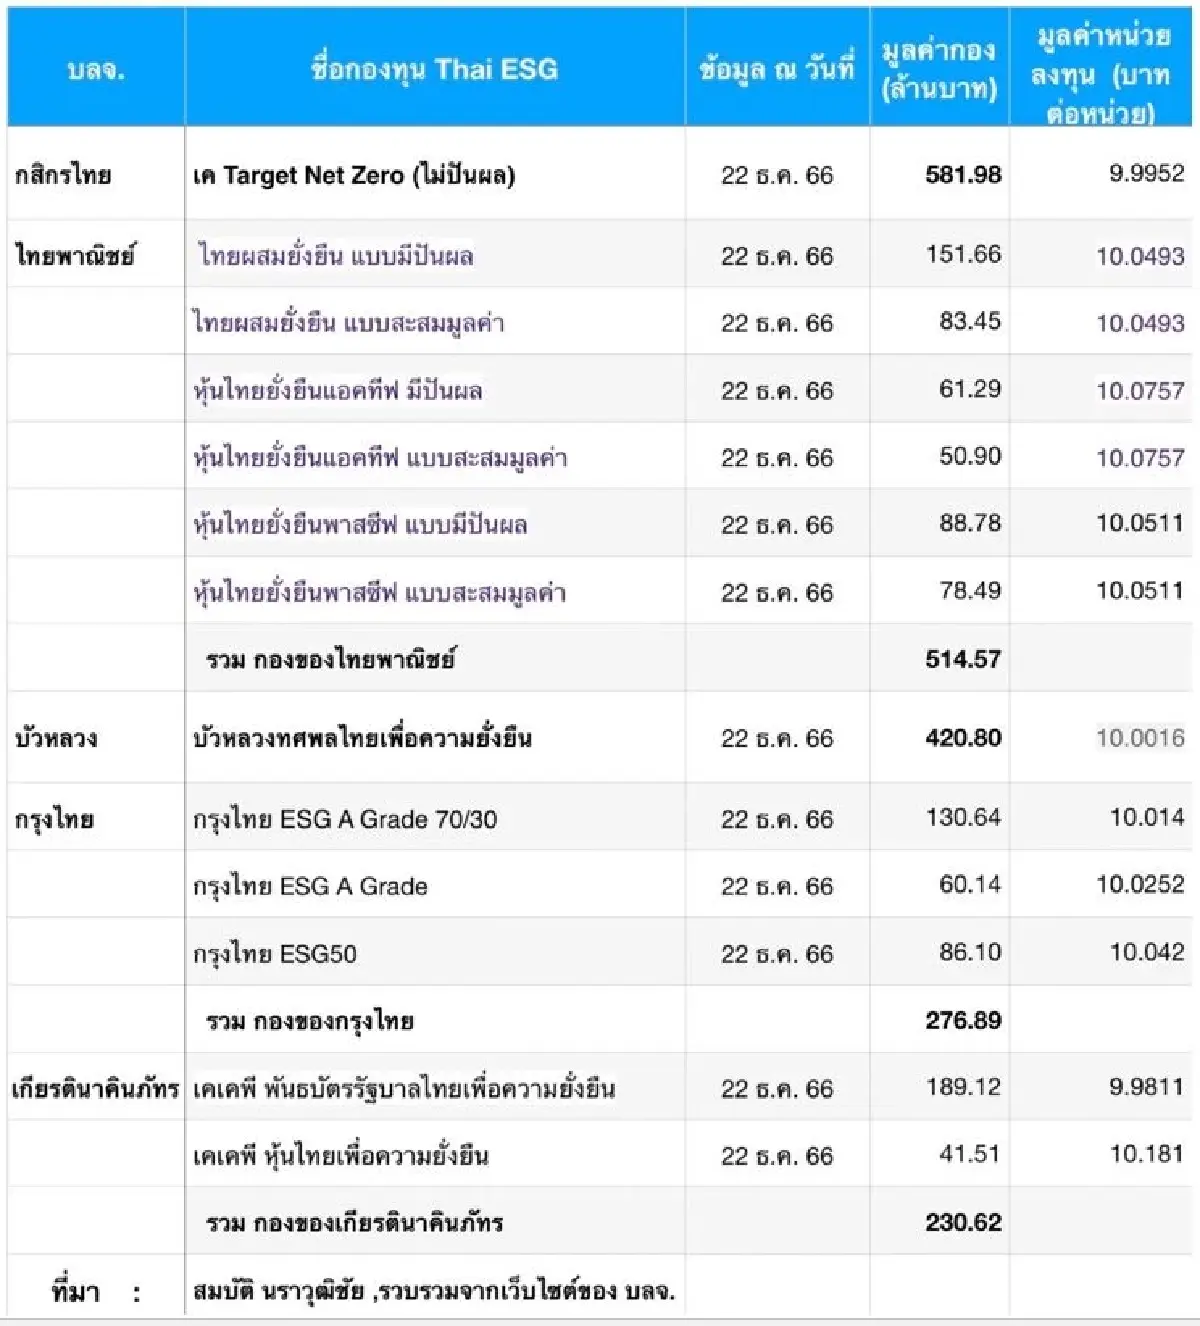Click หุ้นไทยยั่งยืนแอคทีฟ มีปันผล fund name
This screenshot has height=1326, width=1200.
338,390
